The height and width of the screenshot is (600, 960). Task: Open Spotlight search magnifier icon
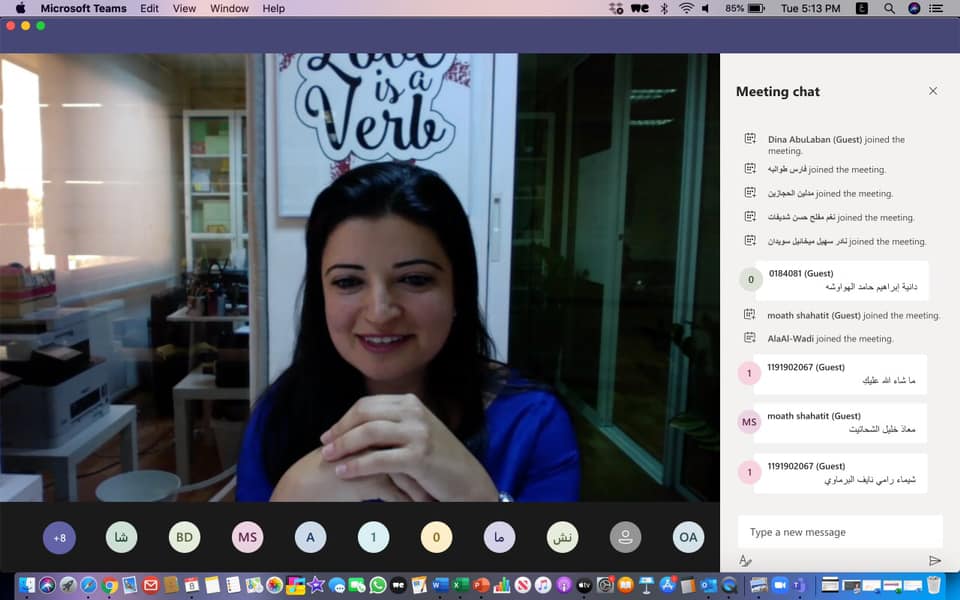889,8
